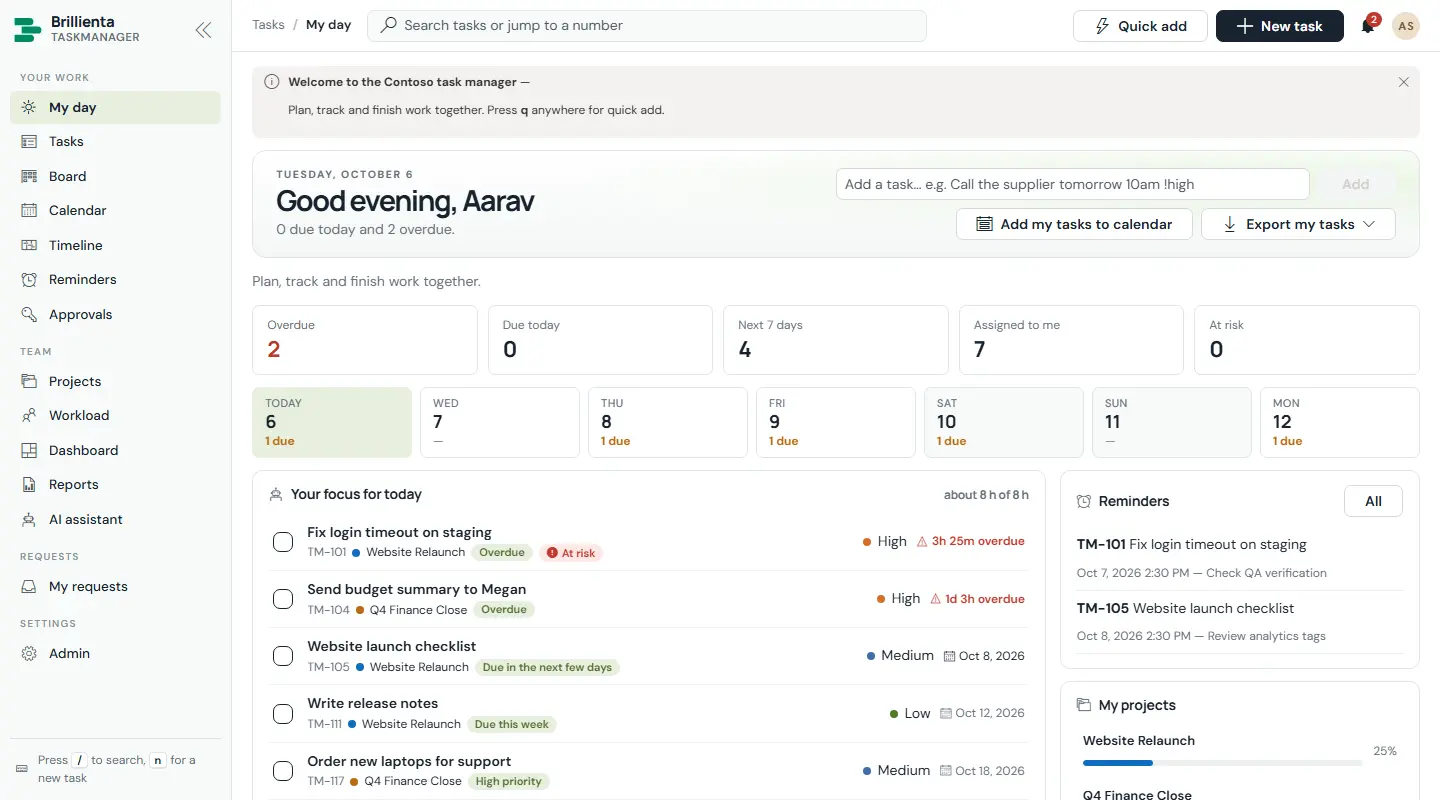Open the Assigned to me stat card
The width and height of the screenshot is (1440, 800).
pos(1071,340)
